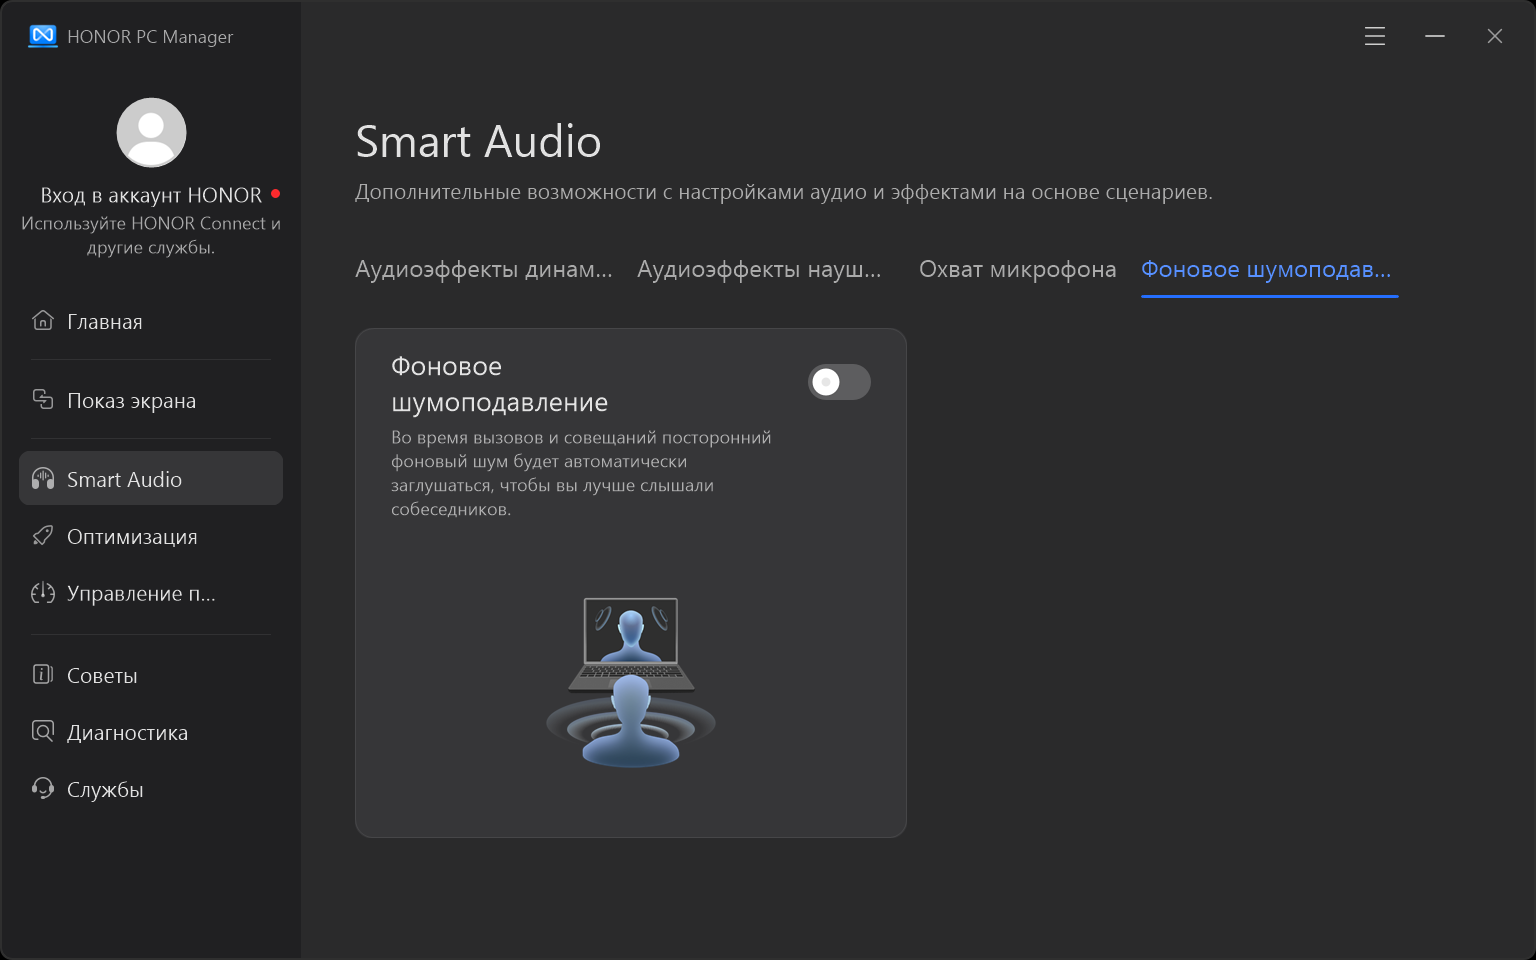Open Службы section
The height and width of the screenshot is (960, 1536).
pyautogui.click(x=151, y=789)
